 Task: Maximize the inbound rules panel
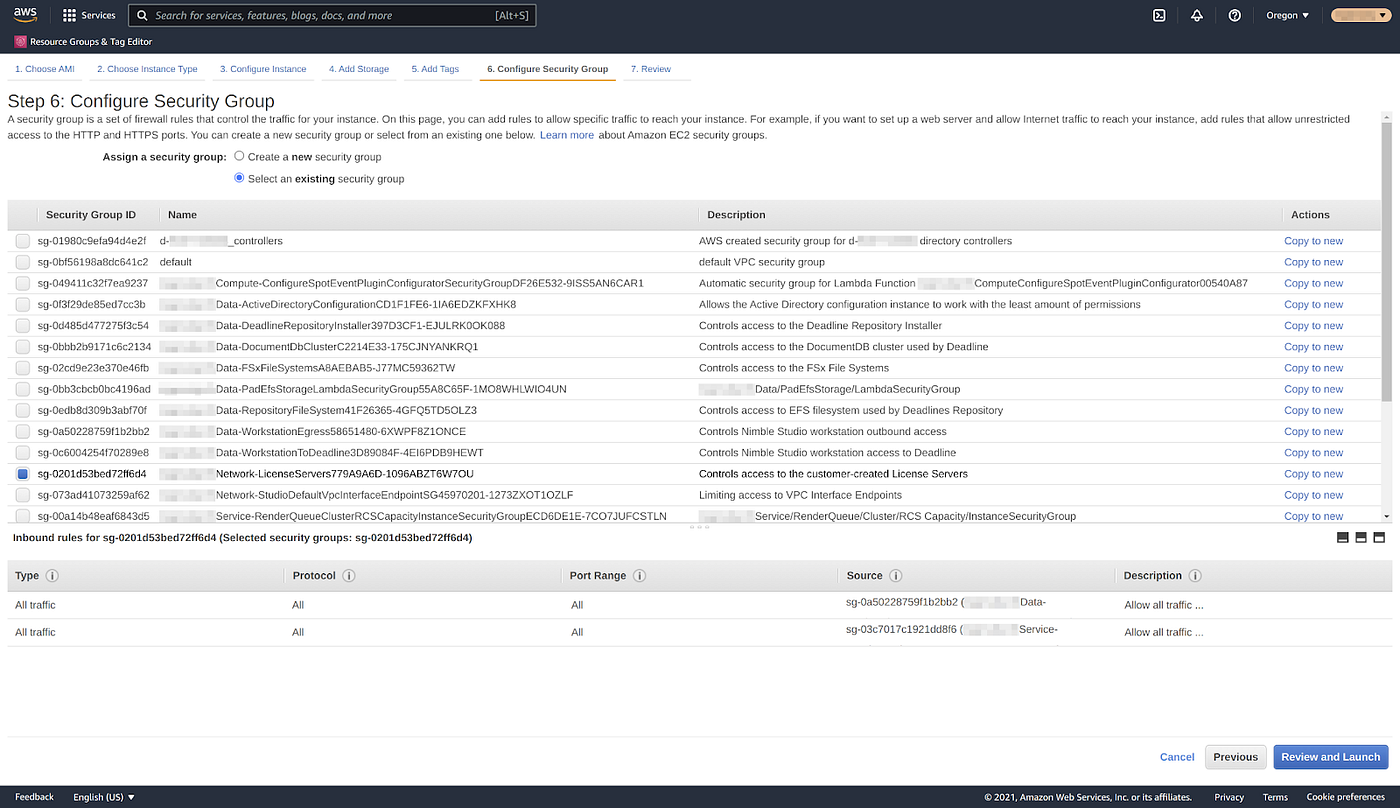[1379, 538]
